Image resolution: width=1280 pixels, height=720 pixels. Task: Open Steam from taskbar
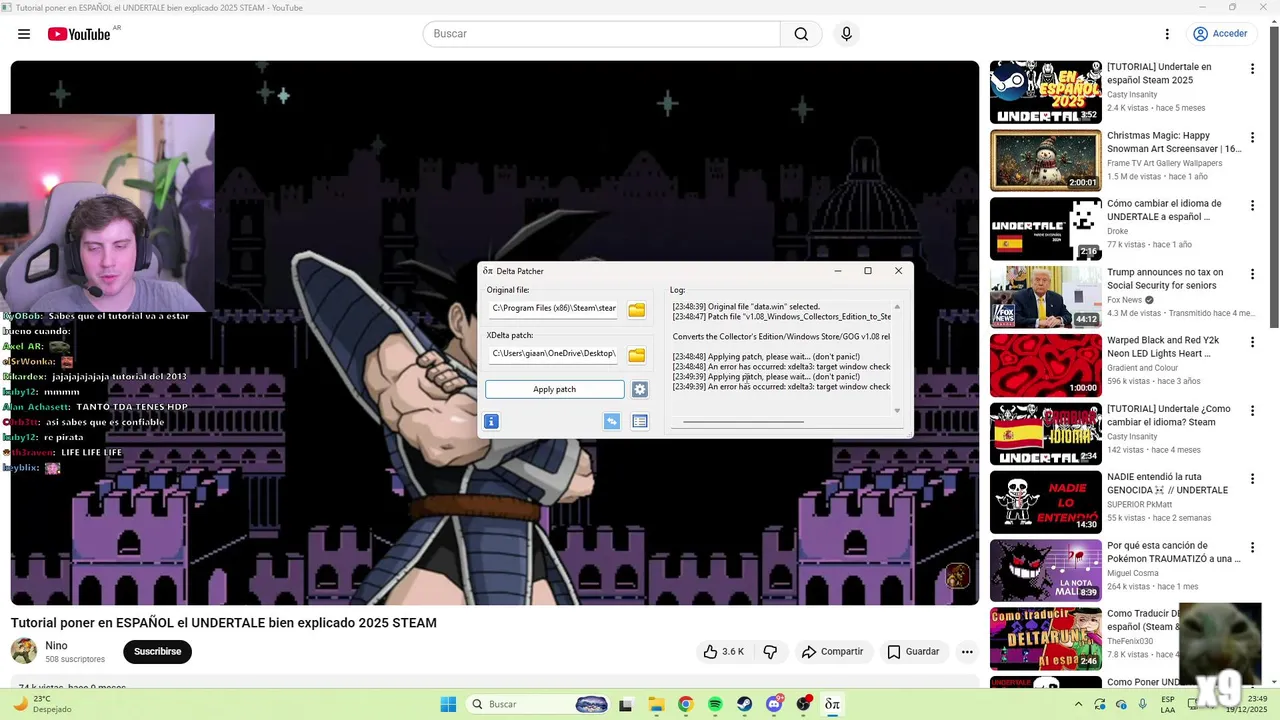point(745,704)
